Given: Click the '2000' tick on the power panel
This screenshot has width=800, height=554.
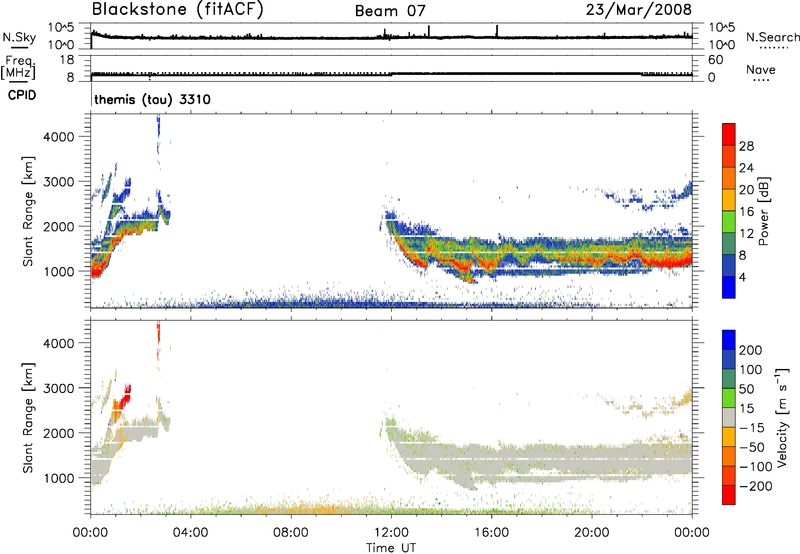Looking at the screenshot, I should pyautogui.click(x=59, y=226).
